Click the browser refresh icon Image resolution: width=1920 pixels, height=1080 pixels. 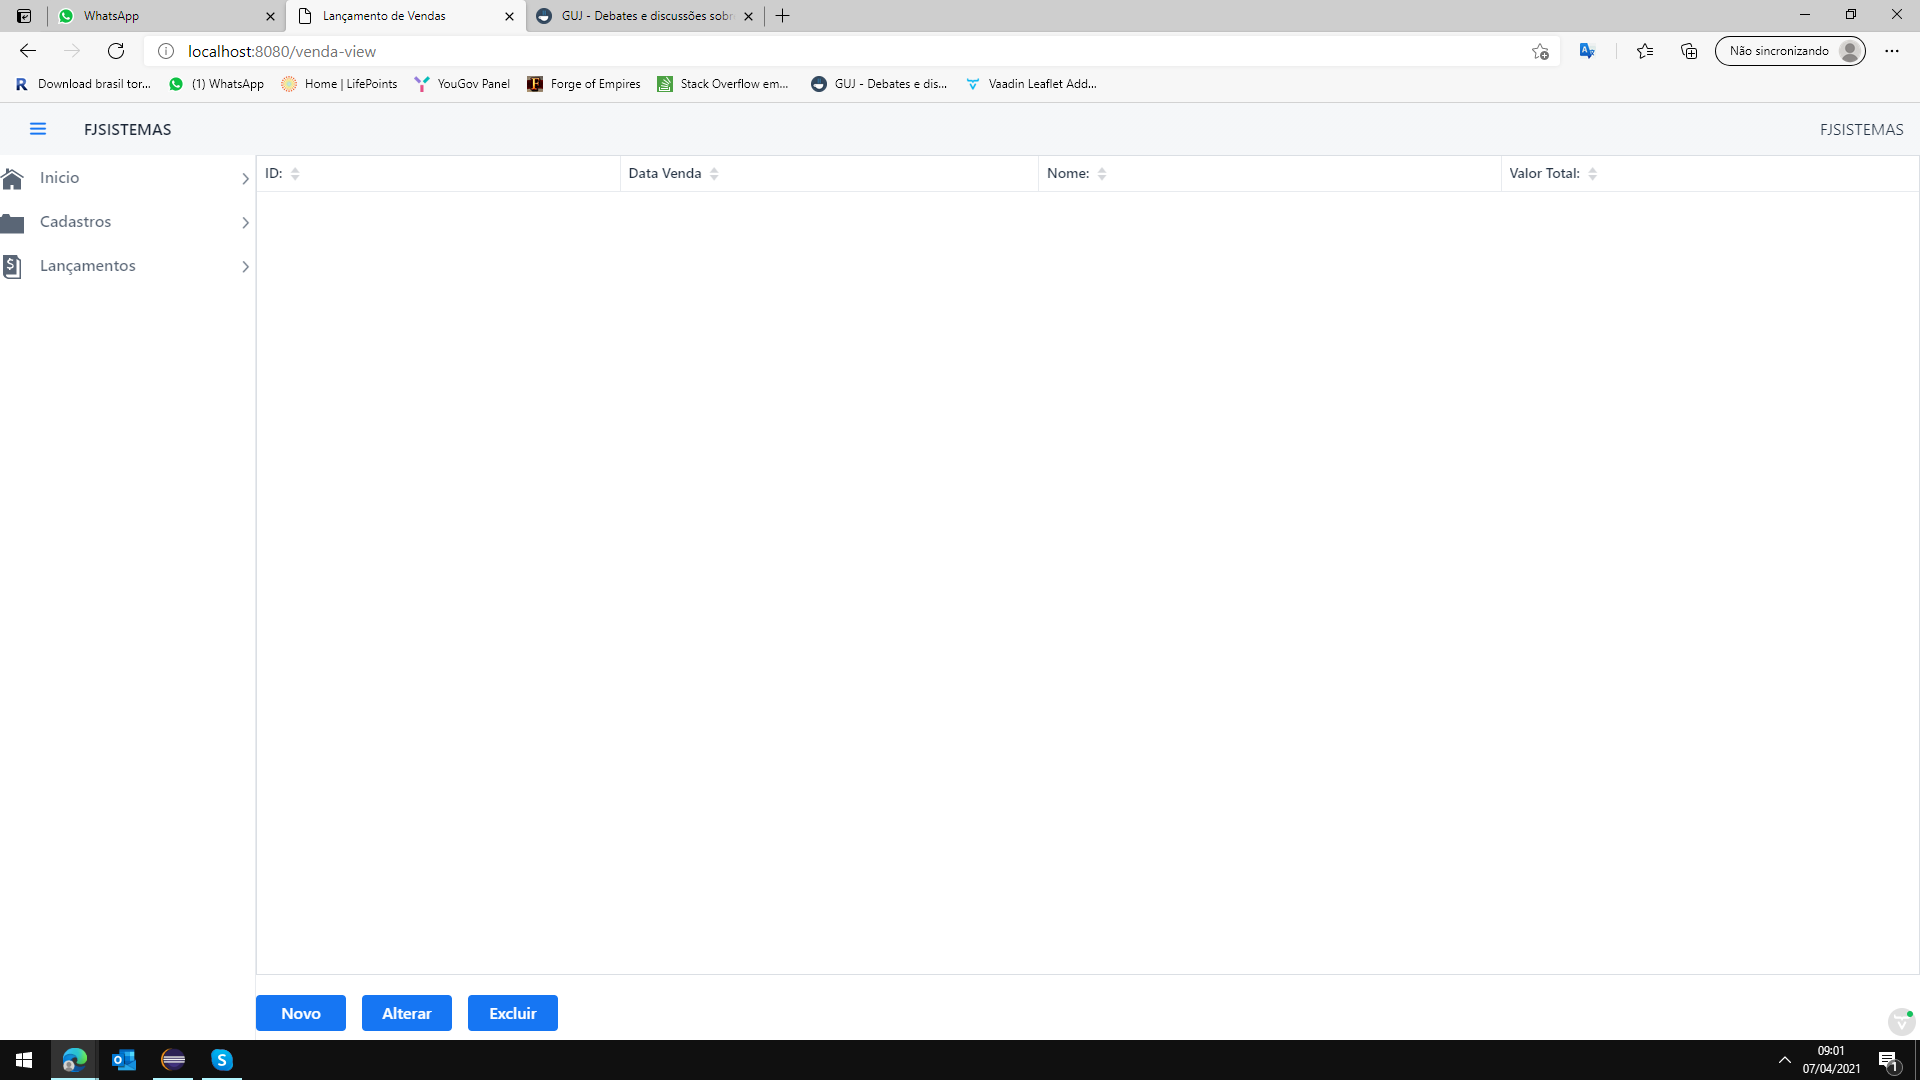click(x=116, y=51)
